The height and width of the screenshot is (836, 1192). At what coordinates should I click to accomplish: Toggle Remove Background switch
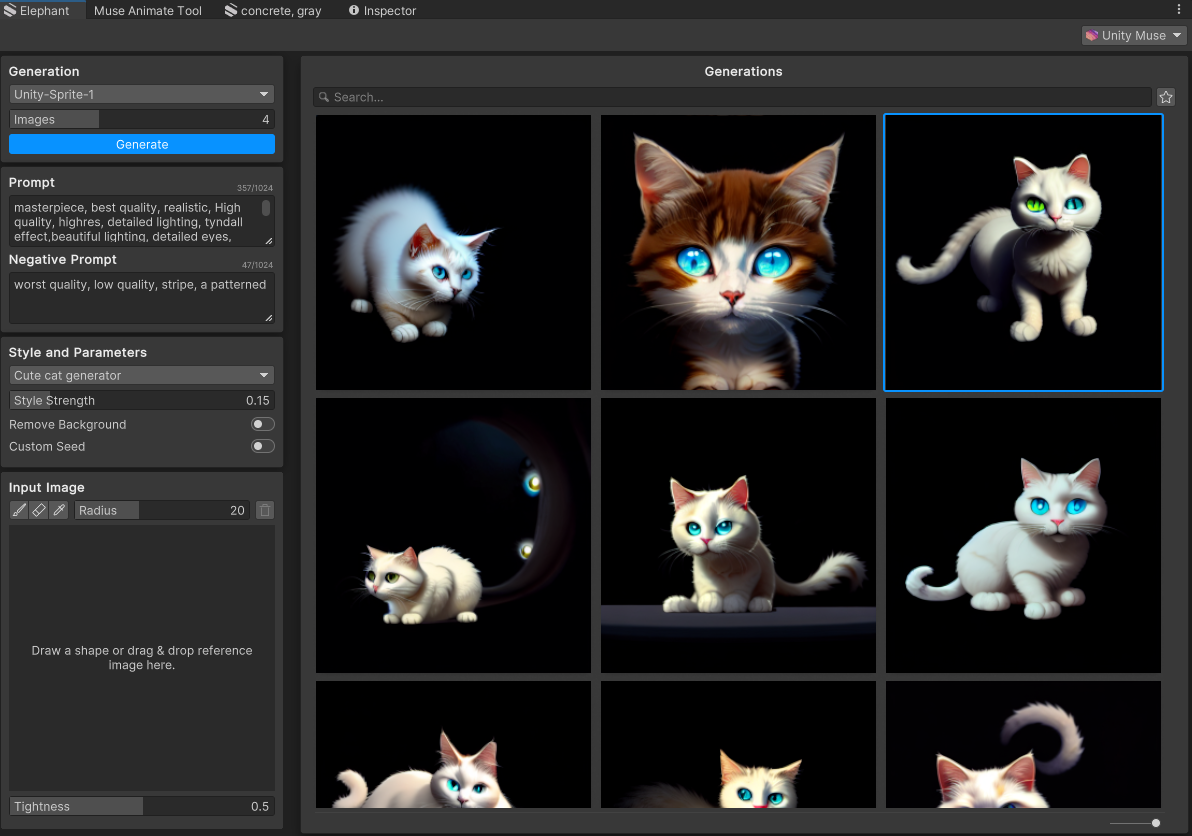[x=262, y=424]
